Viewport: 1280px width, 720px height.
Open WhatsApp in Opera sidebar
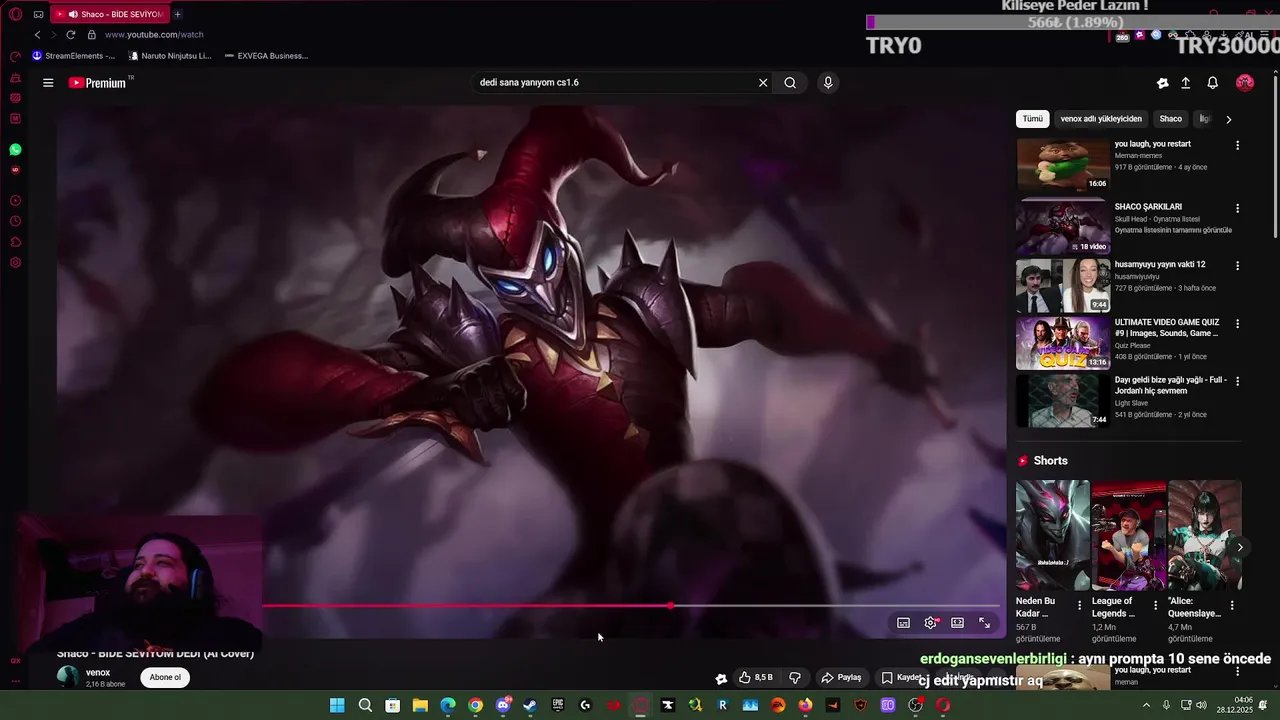[15, 150]
